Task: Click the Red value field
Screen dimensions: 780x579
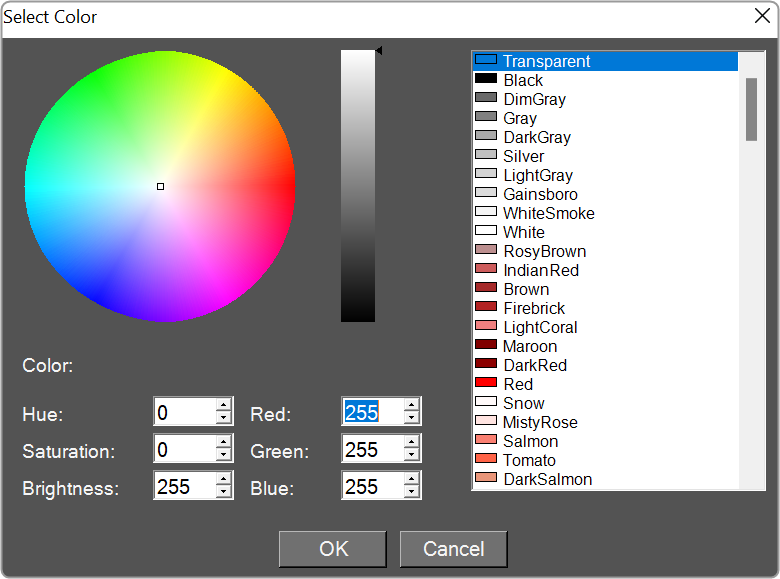Action: (373, 411)
